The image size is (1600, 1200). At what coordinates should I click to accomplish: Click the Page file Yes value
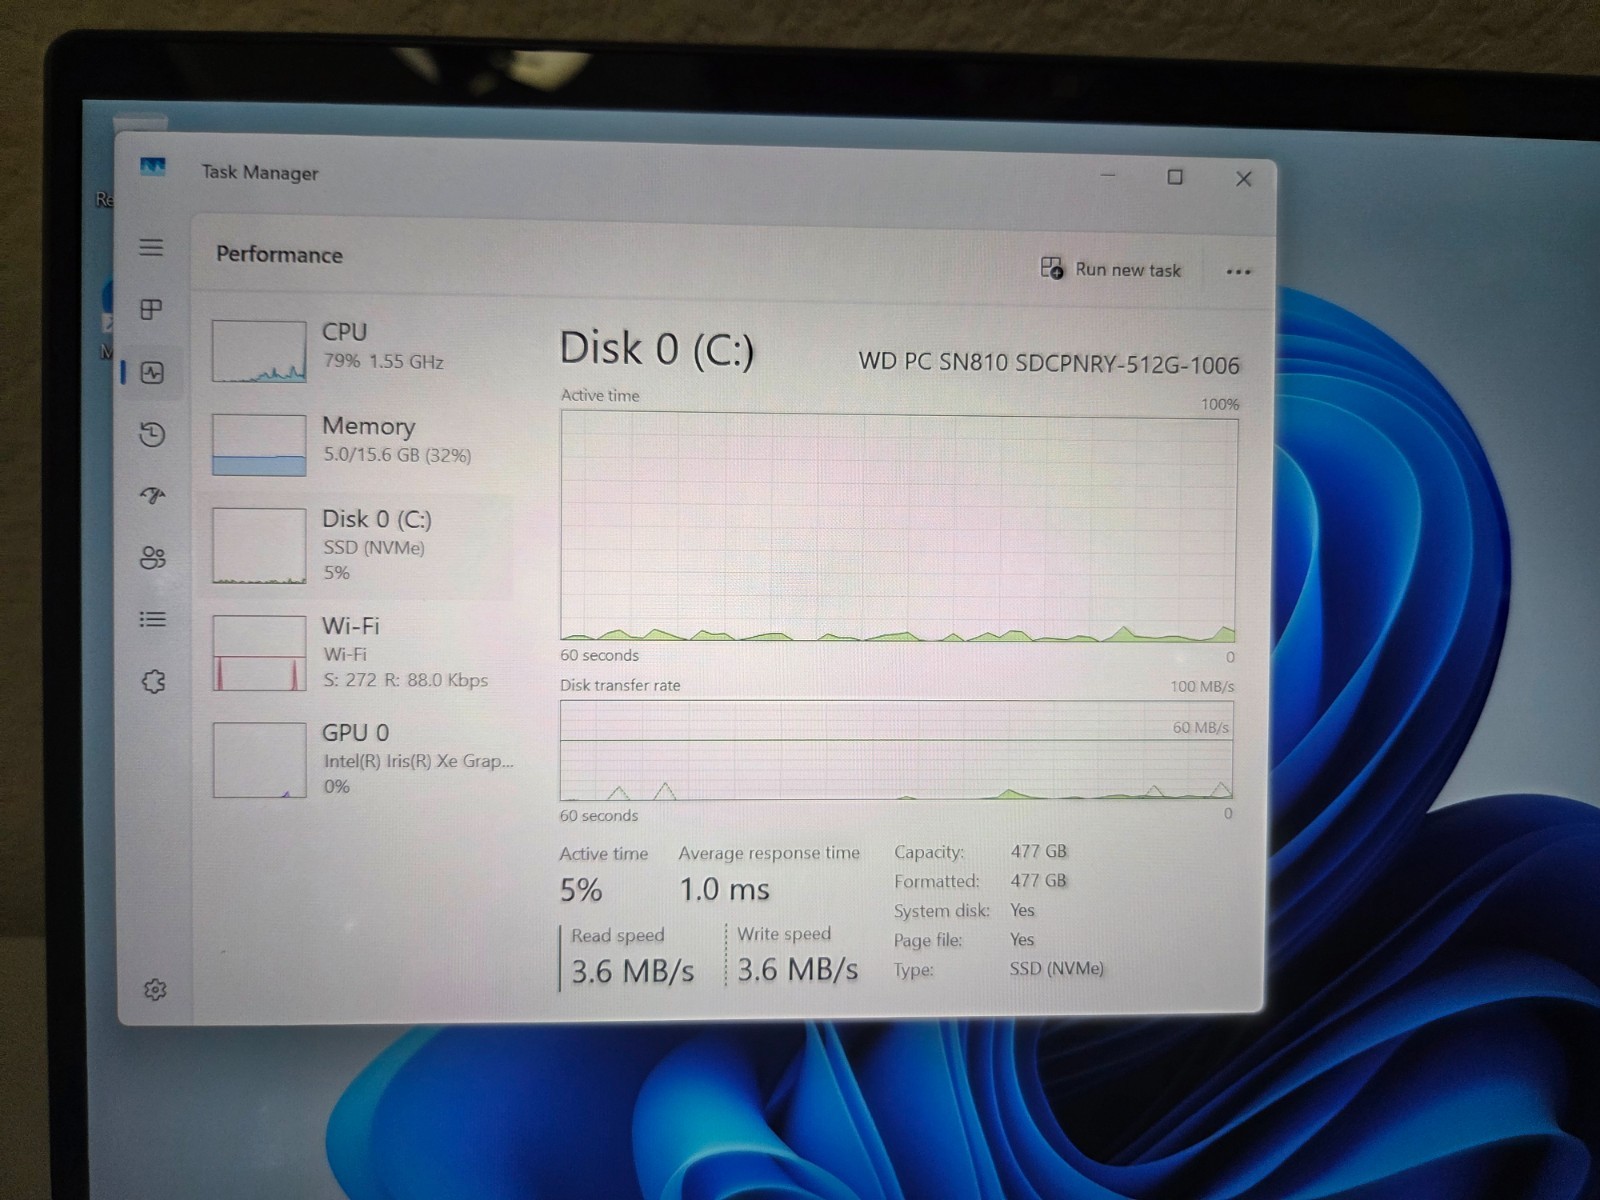[x=1022, y=939]
